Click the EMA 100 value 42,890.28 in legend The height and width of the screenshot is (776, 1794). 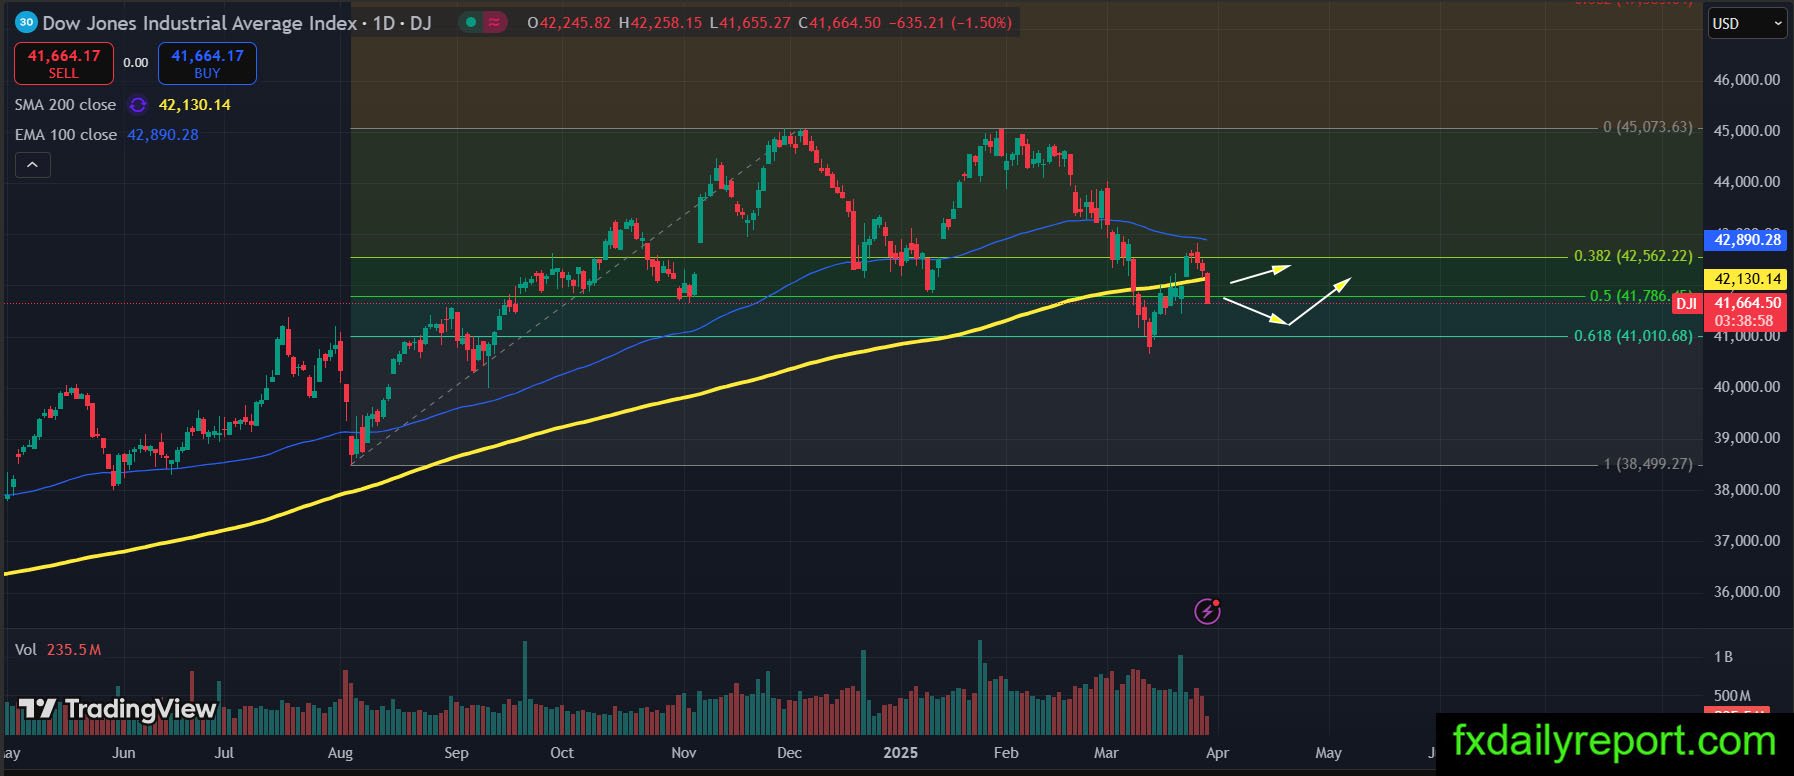(163, 135)
